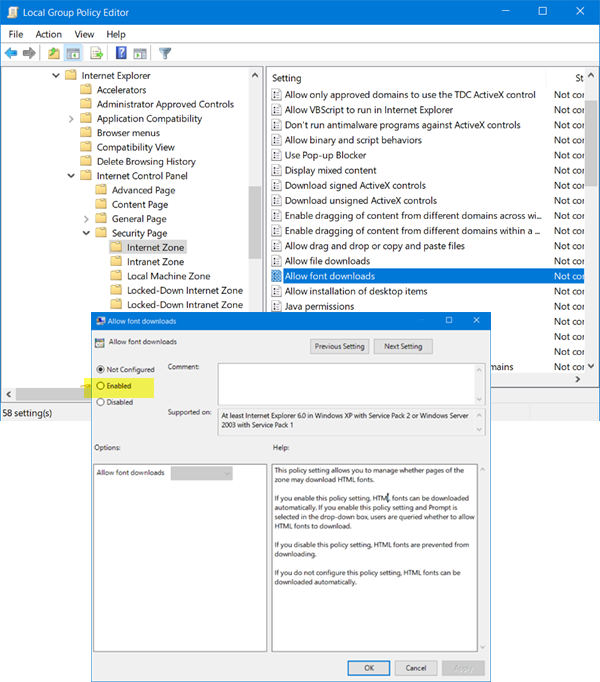Toggle the Show/Hide action pane icon
The width and height of the screenshot is (600, 682).
tap(140, 53)
